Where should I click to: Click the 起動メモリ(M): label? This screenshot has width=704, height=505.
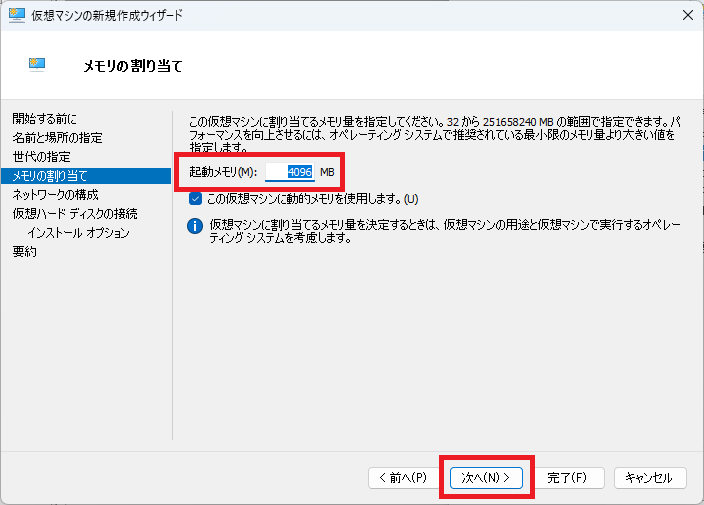coord(223,172)
